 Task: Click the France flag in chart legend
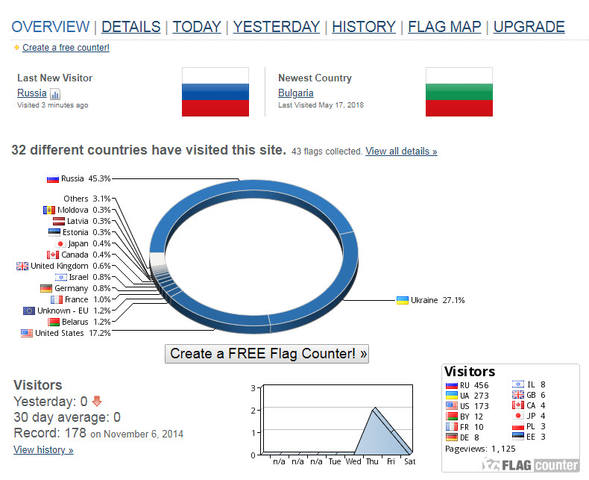56,300
